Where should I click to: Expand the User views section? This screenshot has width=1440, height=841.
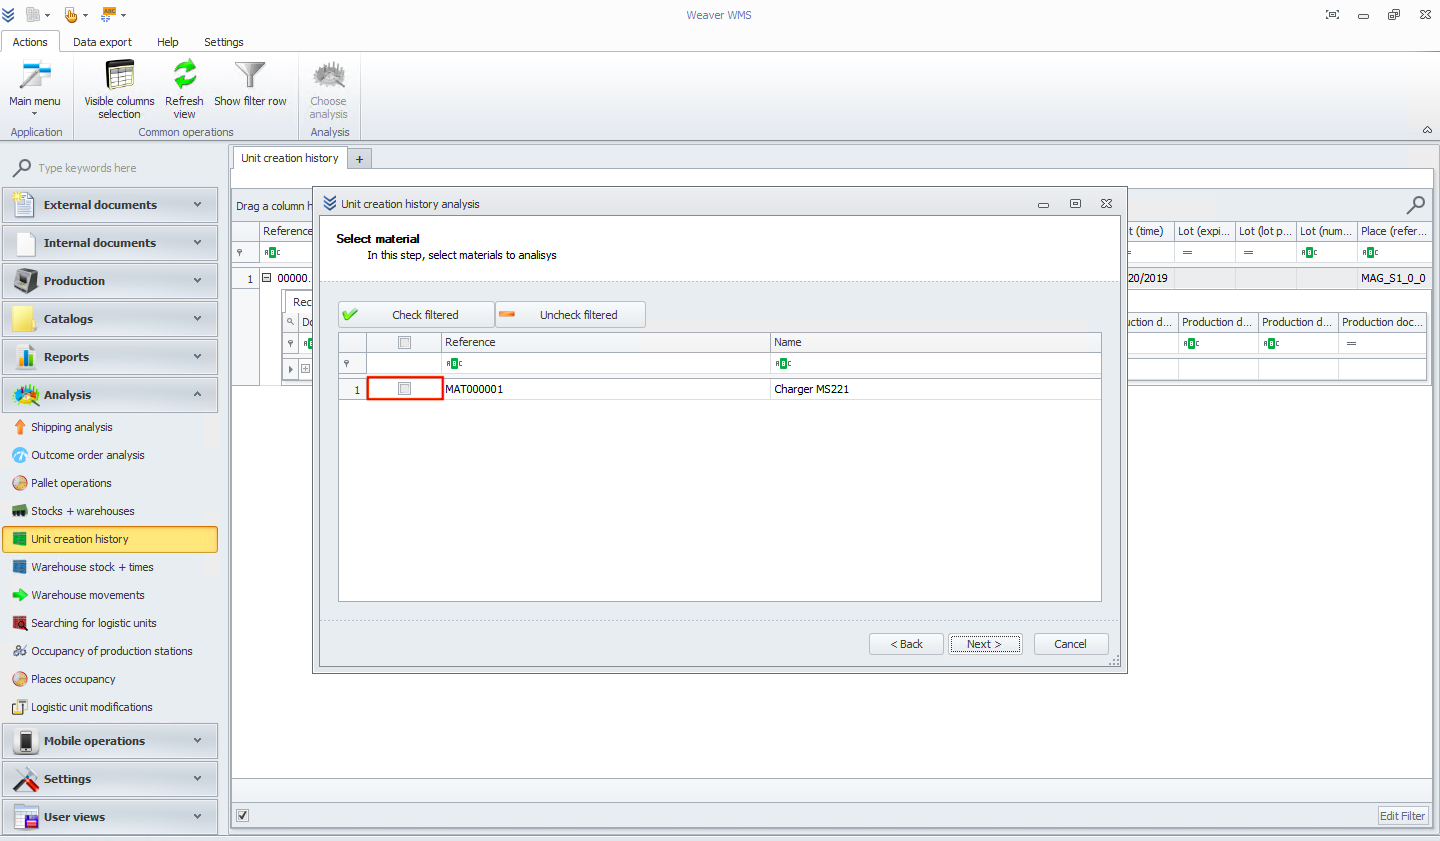pyautogui.click(x=110, y=817)
